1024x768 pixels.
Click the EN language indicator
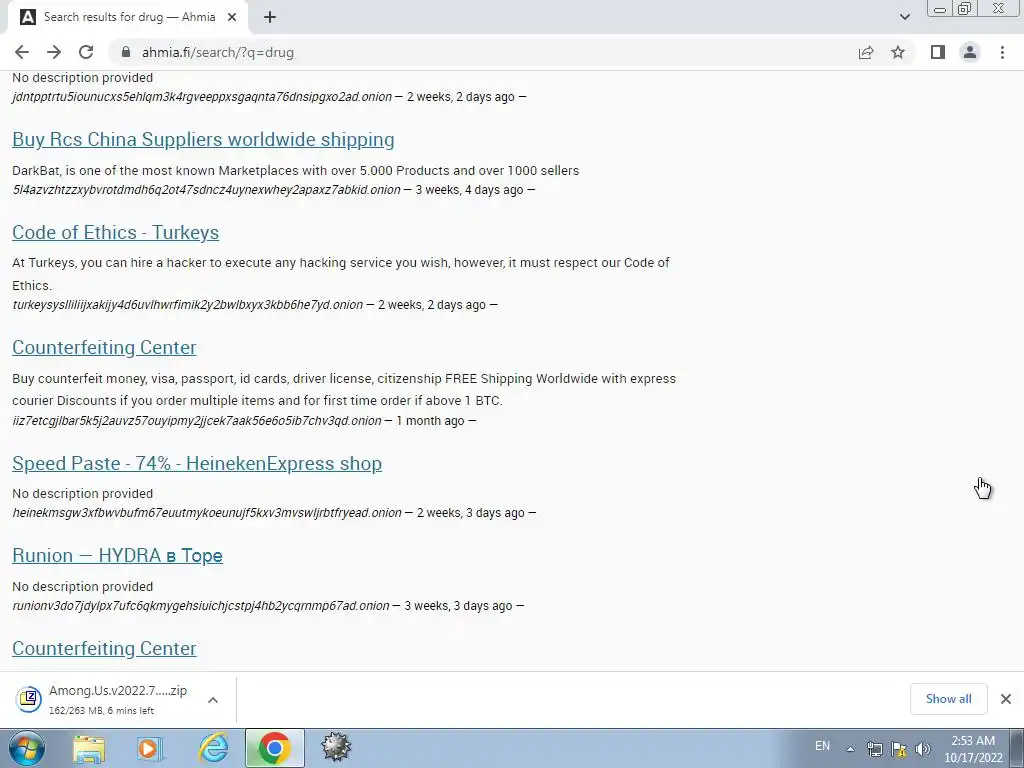pyautogui.click(x=822, y=746)
